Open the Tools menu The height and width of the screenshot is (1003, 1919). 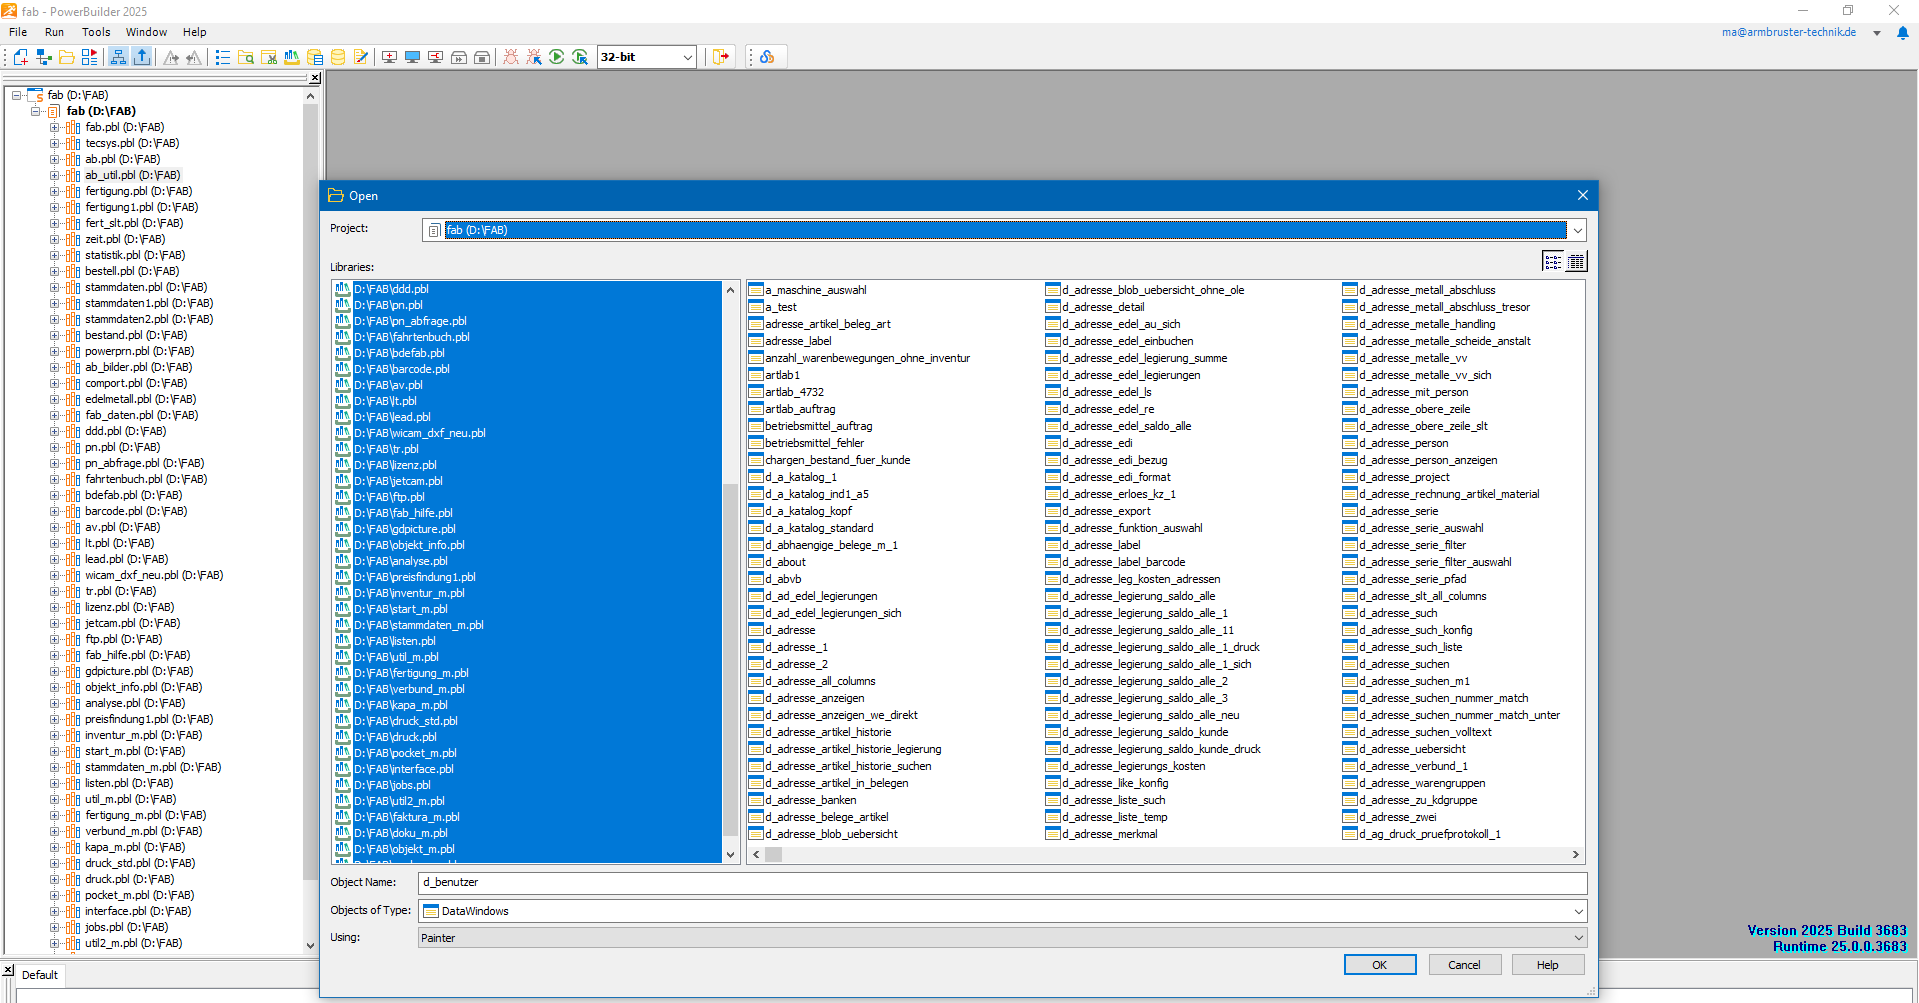coord(96,32)
